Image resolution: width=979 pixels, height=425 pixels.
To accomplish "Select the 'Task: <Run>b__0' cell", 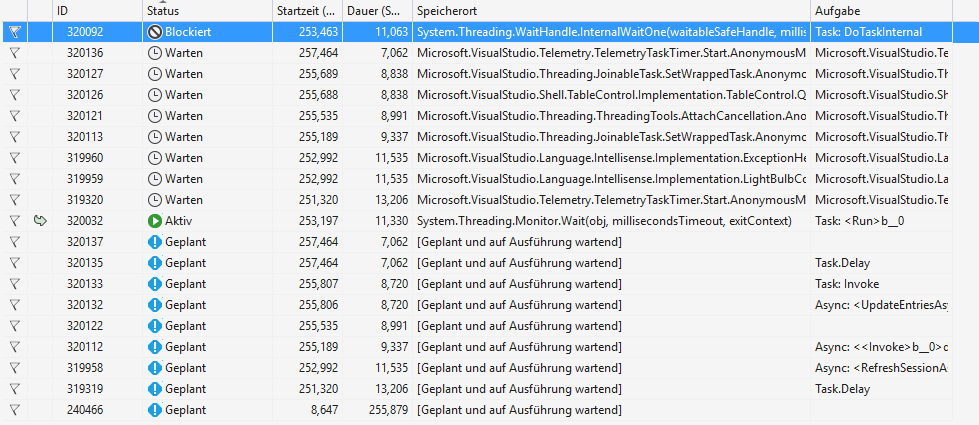I will coord(881,221).
